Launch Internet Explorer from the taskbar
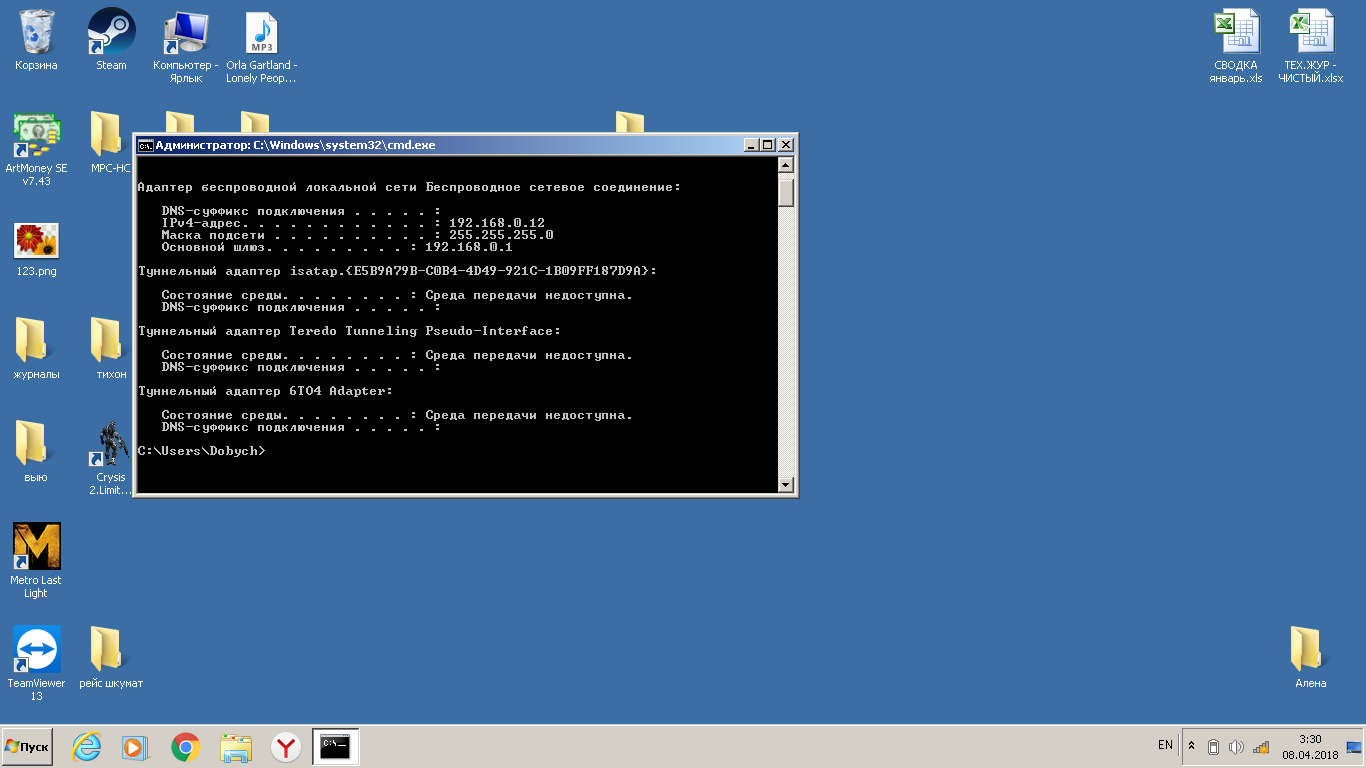The image size is (1366, 768). 88,747
